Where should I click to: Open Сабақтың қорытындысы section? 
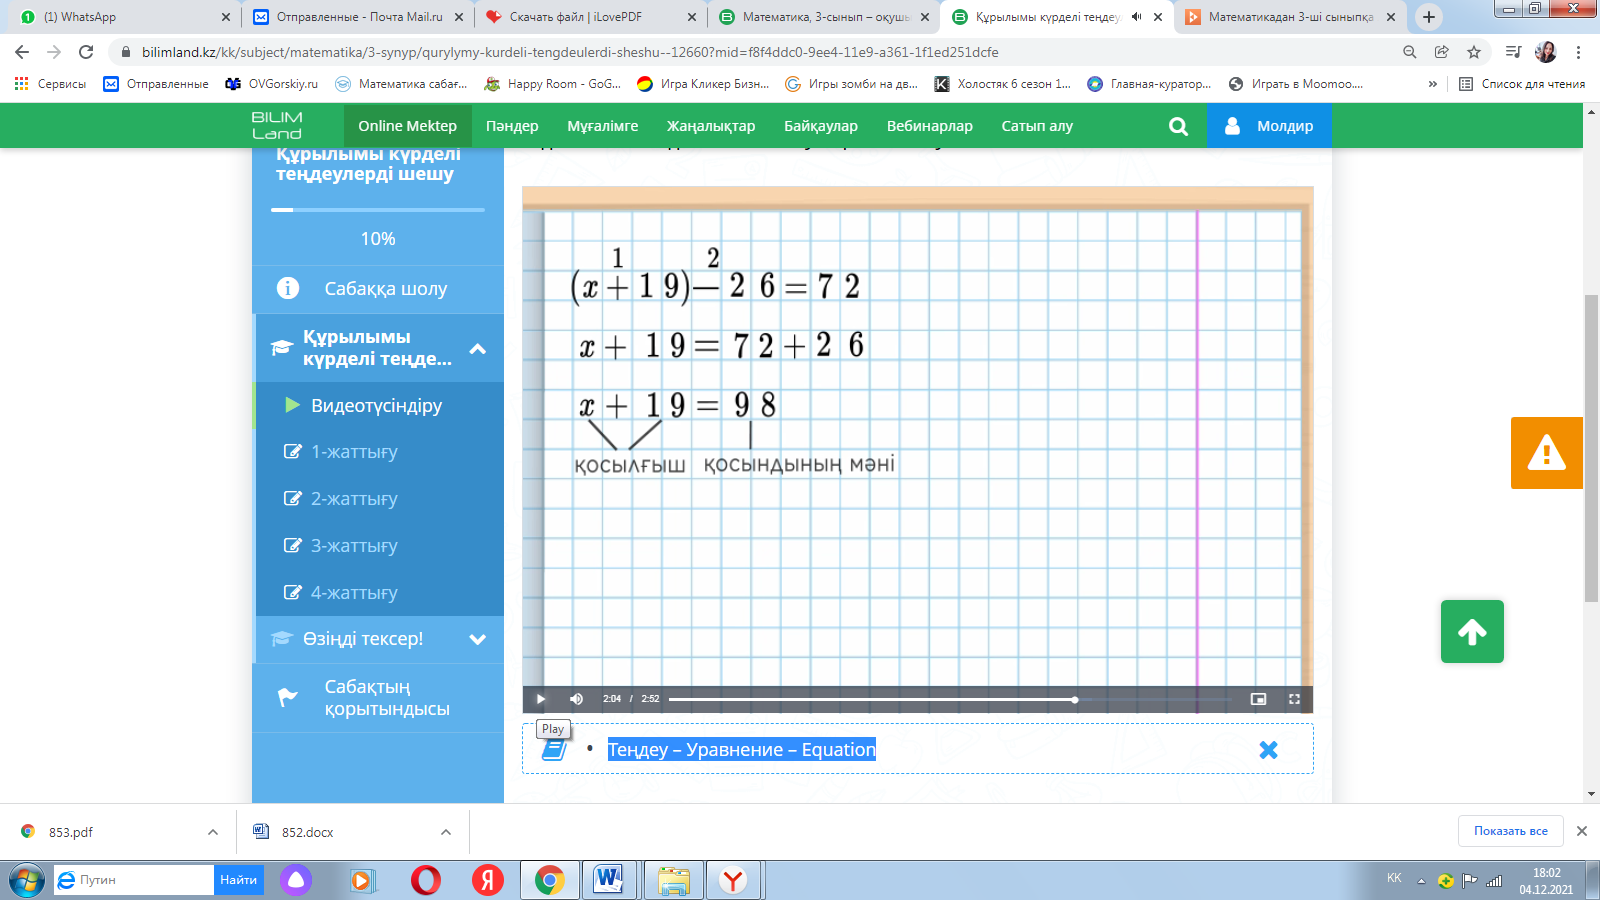click(x=378, y=698)
